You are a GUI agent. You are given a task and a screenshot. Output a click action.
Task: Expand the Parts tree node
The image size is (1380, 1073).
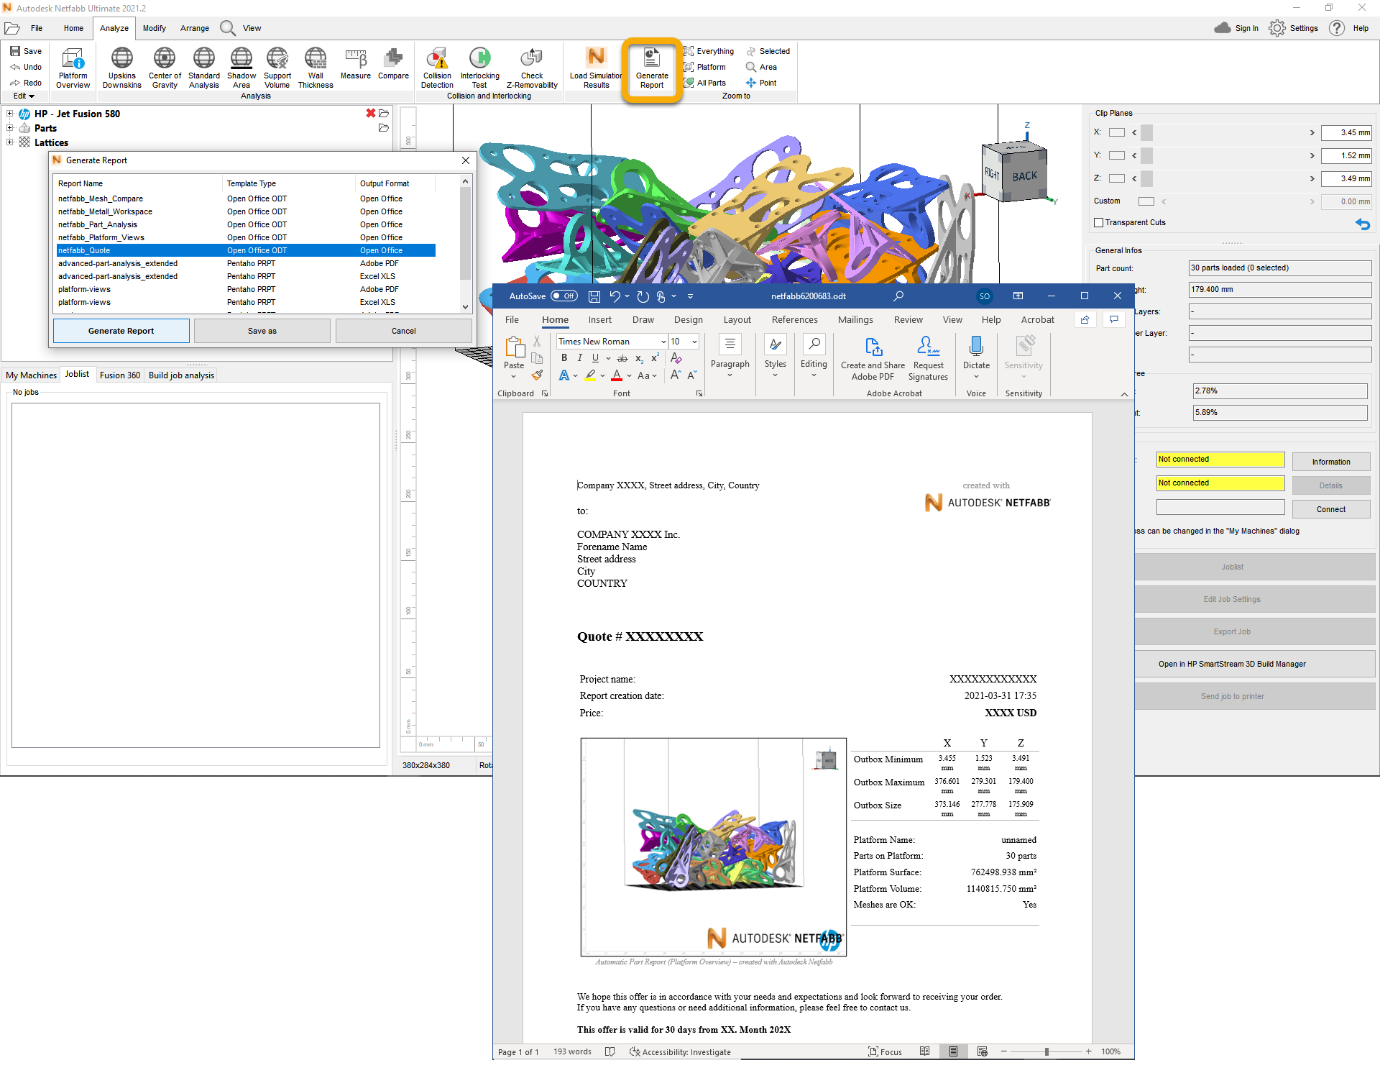10,128
